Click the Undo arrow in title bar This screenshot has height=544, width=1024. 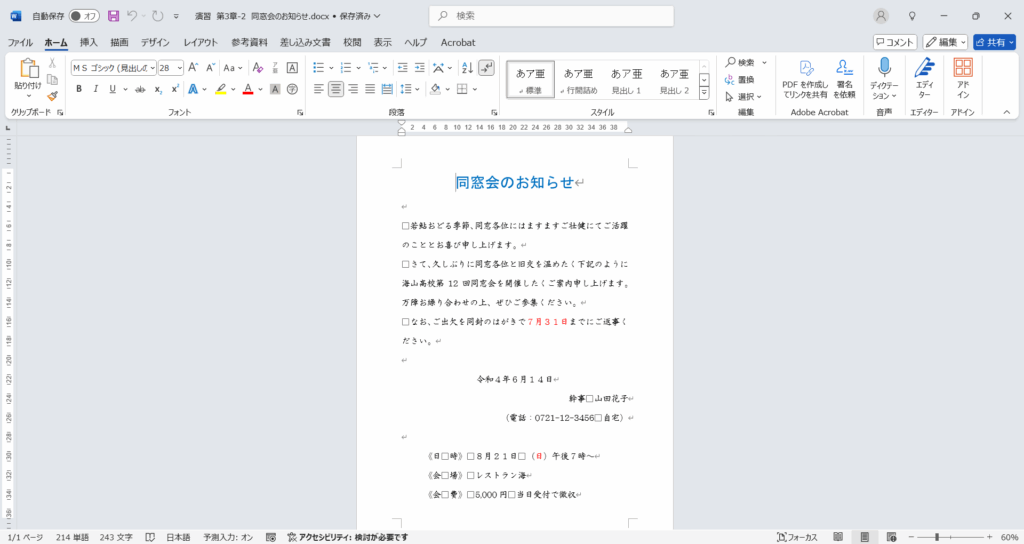pyautogui.click(x=133, y=16)
